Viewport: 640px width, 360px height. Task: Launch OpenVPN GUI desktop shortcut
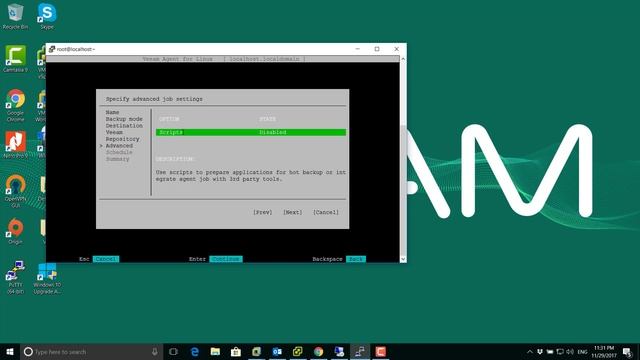[15, 191]
